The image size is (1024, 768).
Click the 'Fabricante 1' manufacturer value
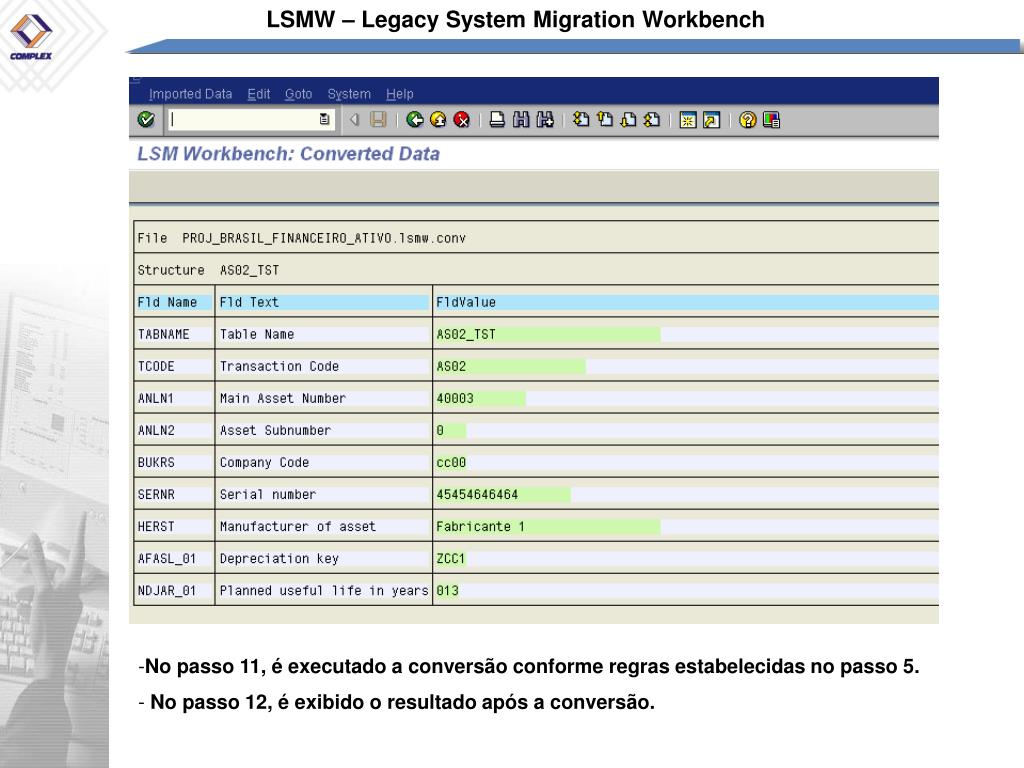coord(480,526)
